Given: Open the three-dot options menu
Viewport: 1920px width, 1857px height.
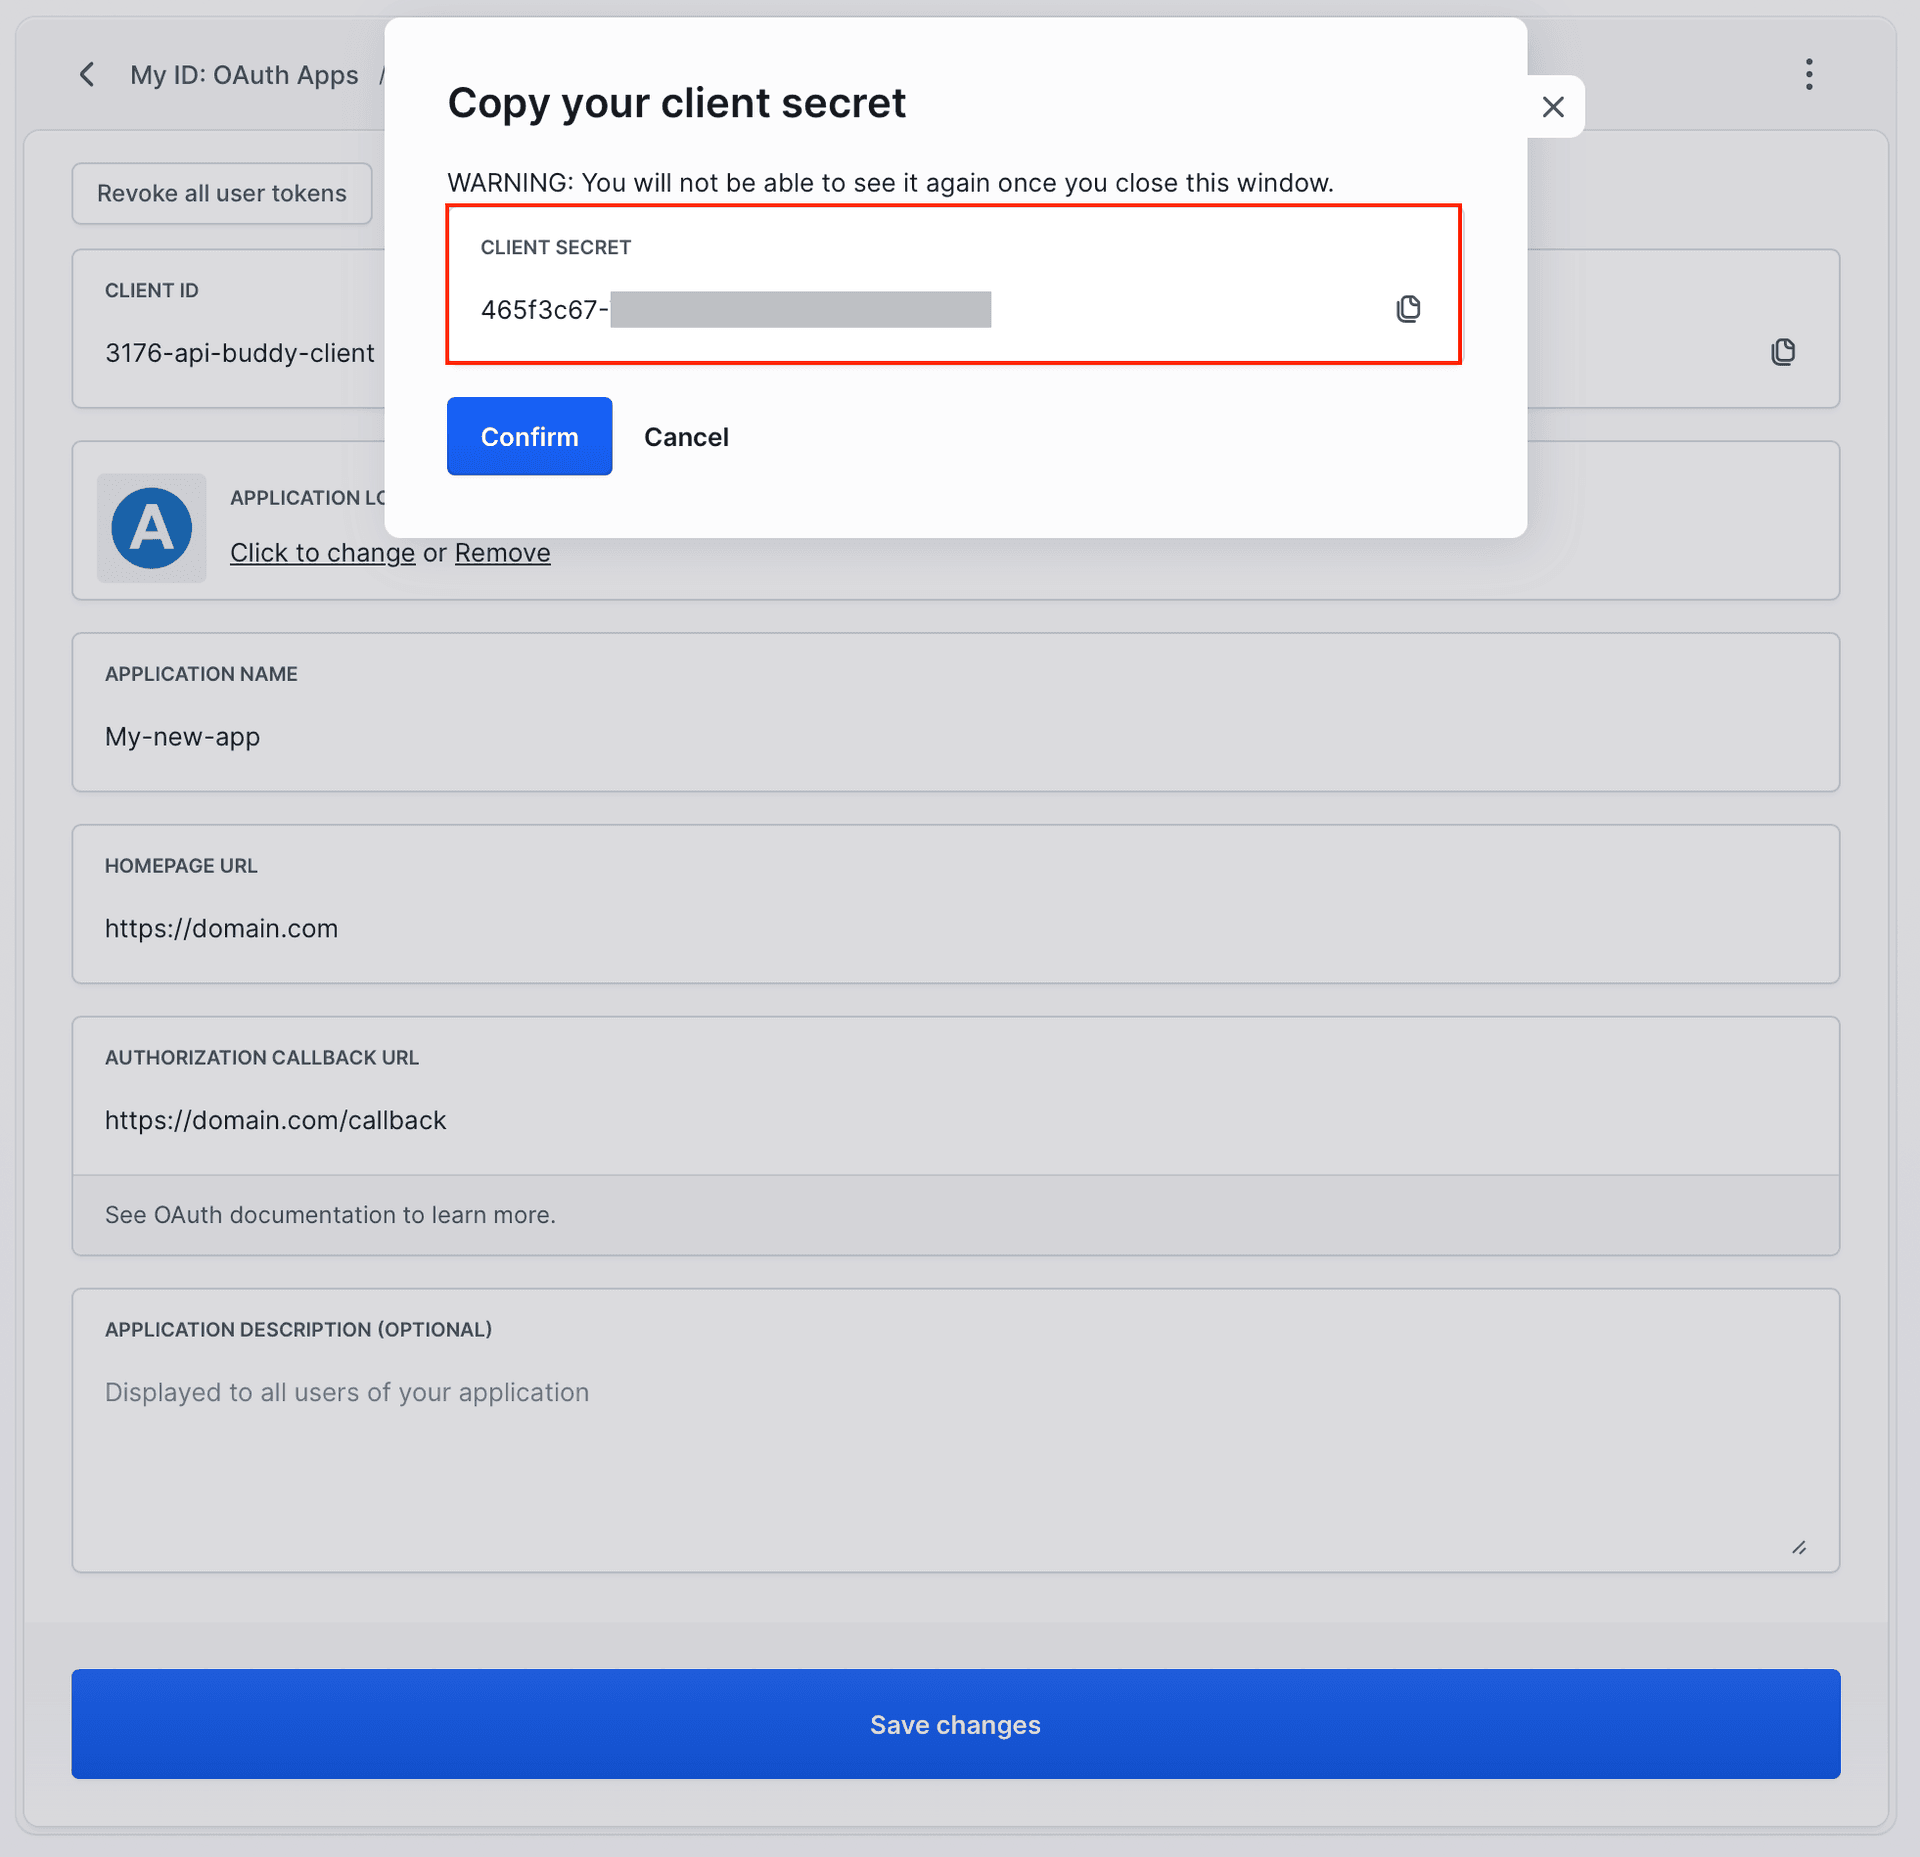Looking at the screenshot, I should pyautogui.click(x=1808, y=74).
